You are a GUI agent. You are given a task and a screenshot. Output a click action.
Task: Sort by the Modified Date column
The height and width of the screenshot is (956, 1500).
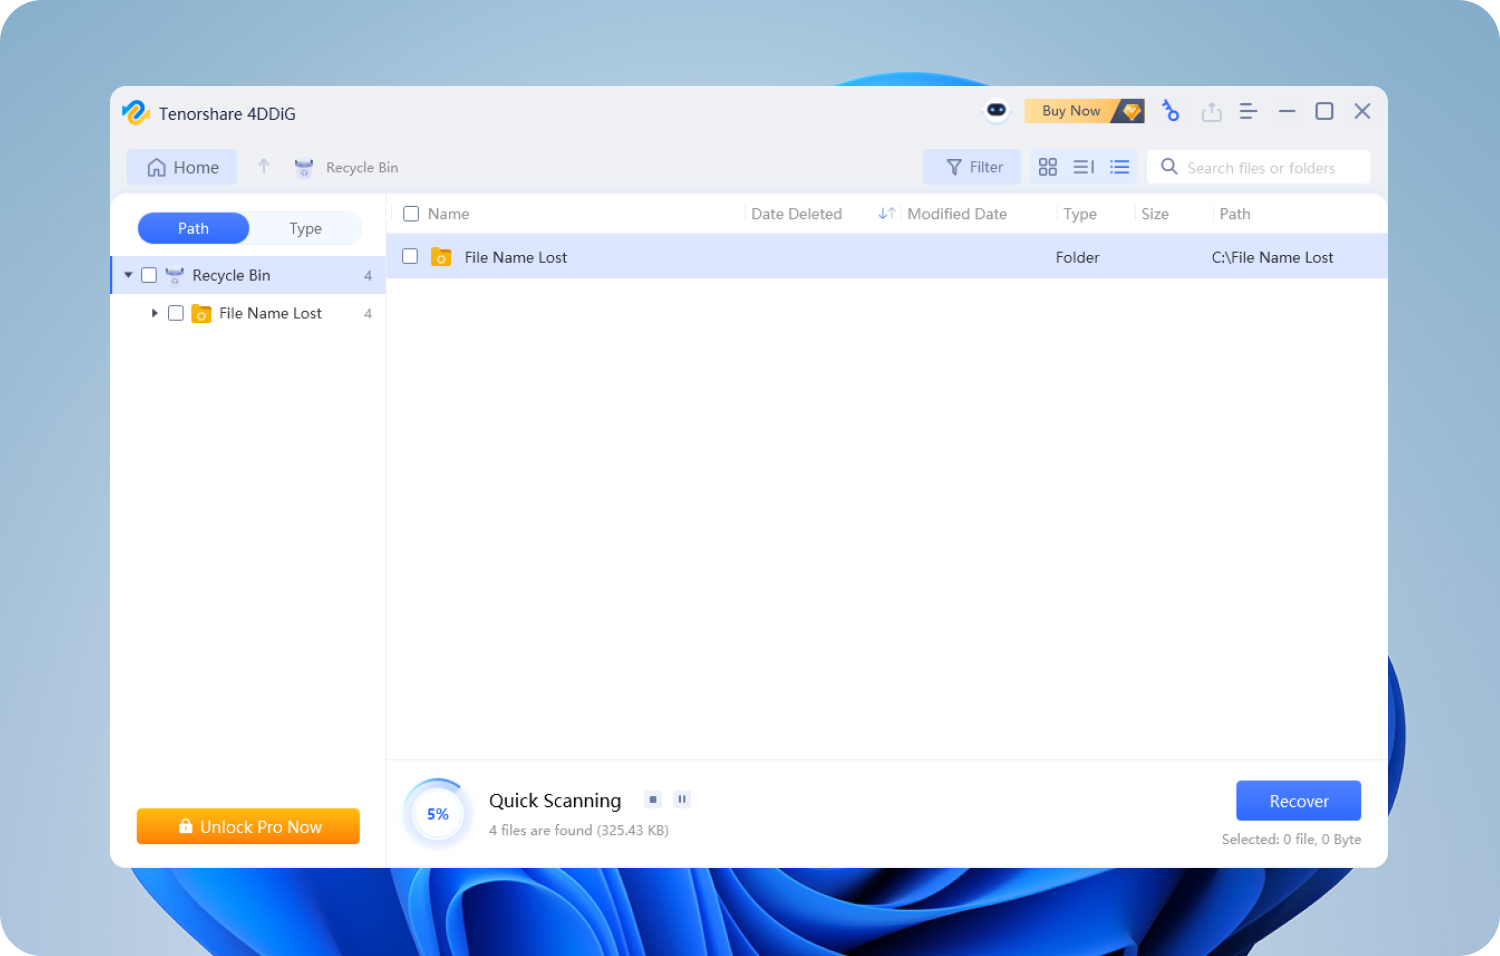pos(955,214)
